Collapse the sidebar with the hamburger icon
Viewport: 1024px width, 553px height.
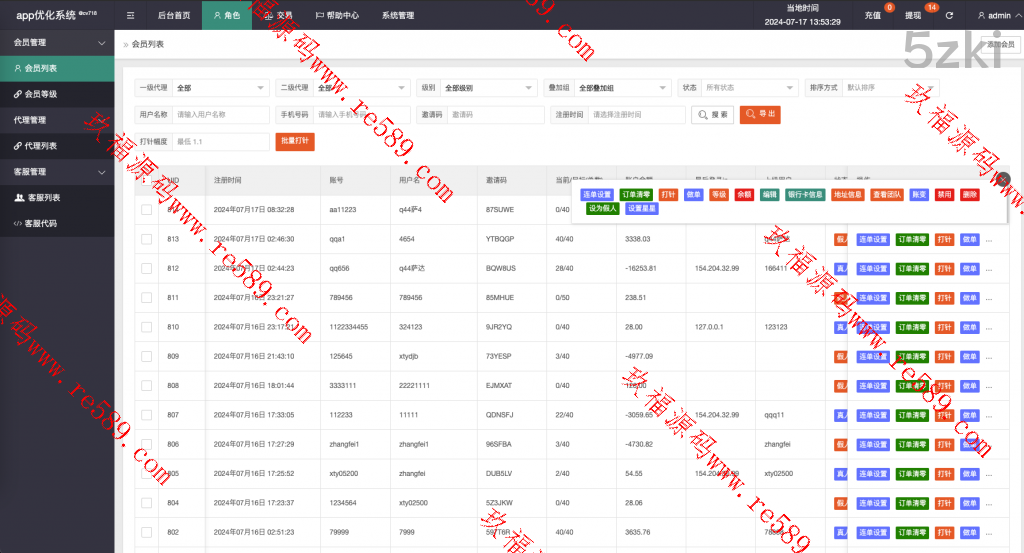pyautogui.click(x=130, y=16)
